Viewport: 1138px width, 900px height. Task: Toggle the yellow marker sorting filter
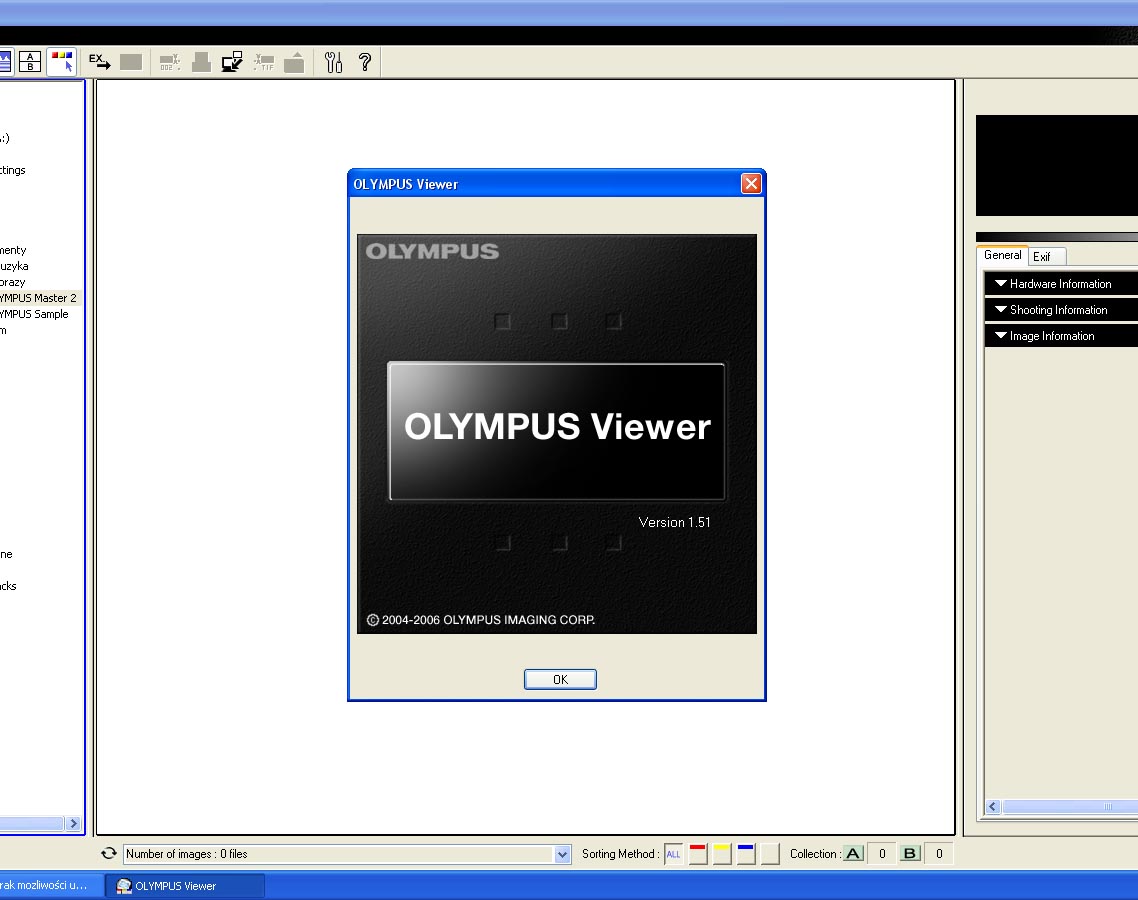coord(721,854)
